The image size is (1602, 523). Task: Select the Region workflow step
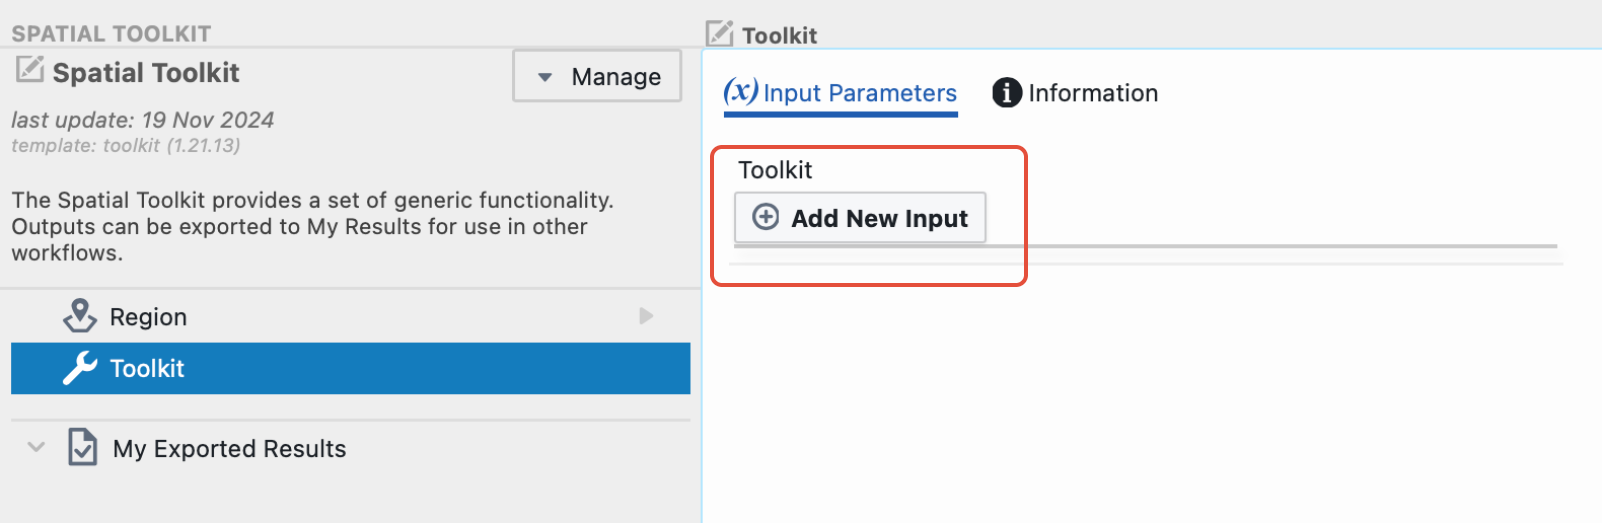tap(350, 316)
